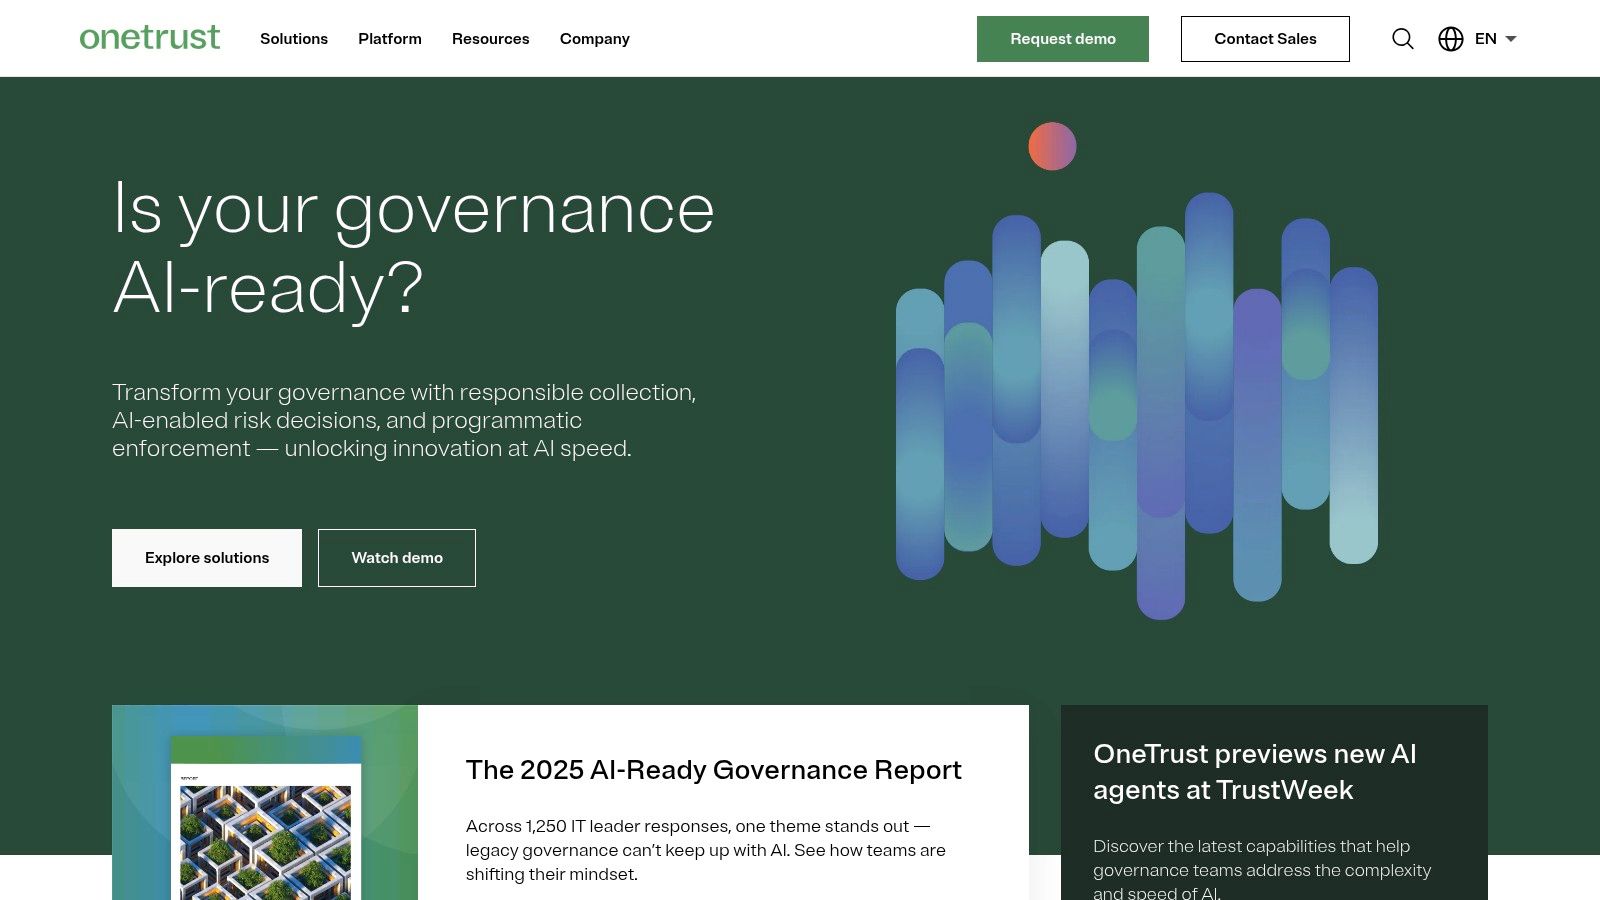
Task: Open the OneTrust TrustWeek AI agents headline
Action: tap(1254, 772)
